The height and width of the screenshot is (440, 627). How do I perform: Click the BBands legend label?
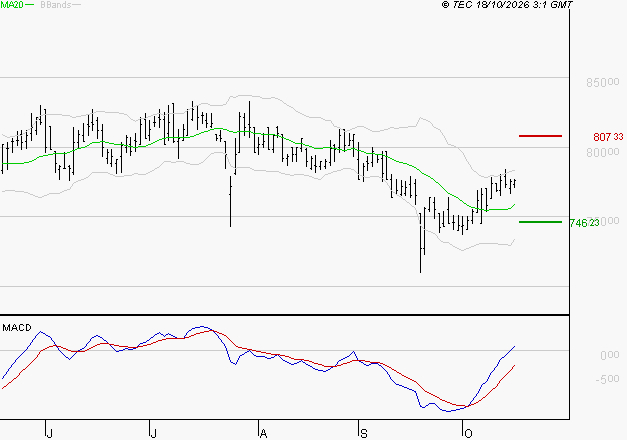click(x=56, y=5)
